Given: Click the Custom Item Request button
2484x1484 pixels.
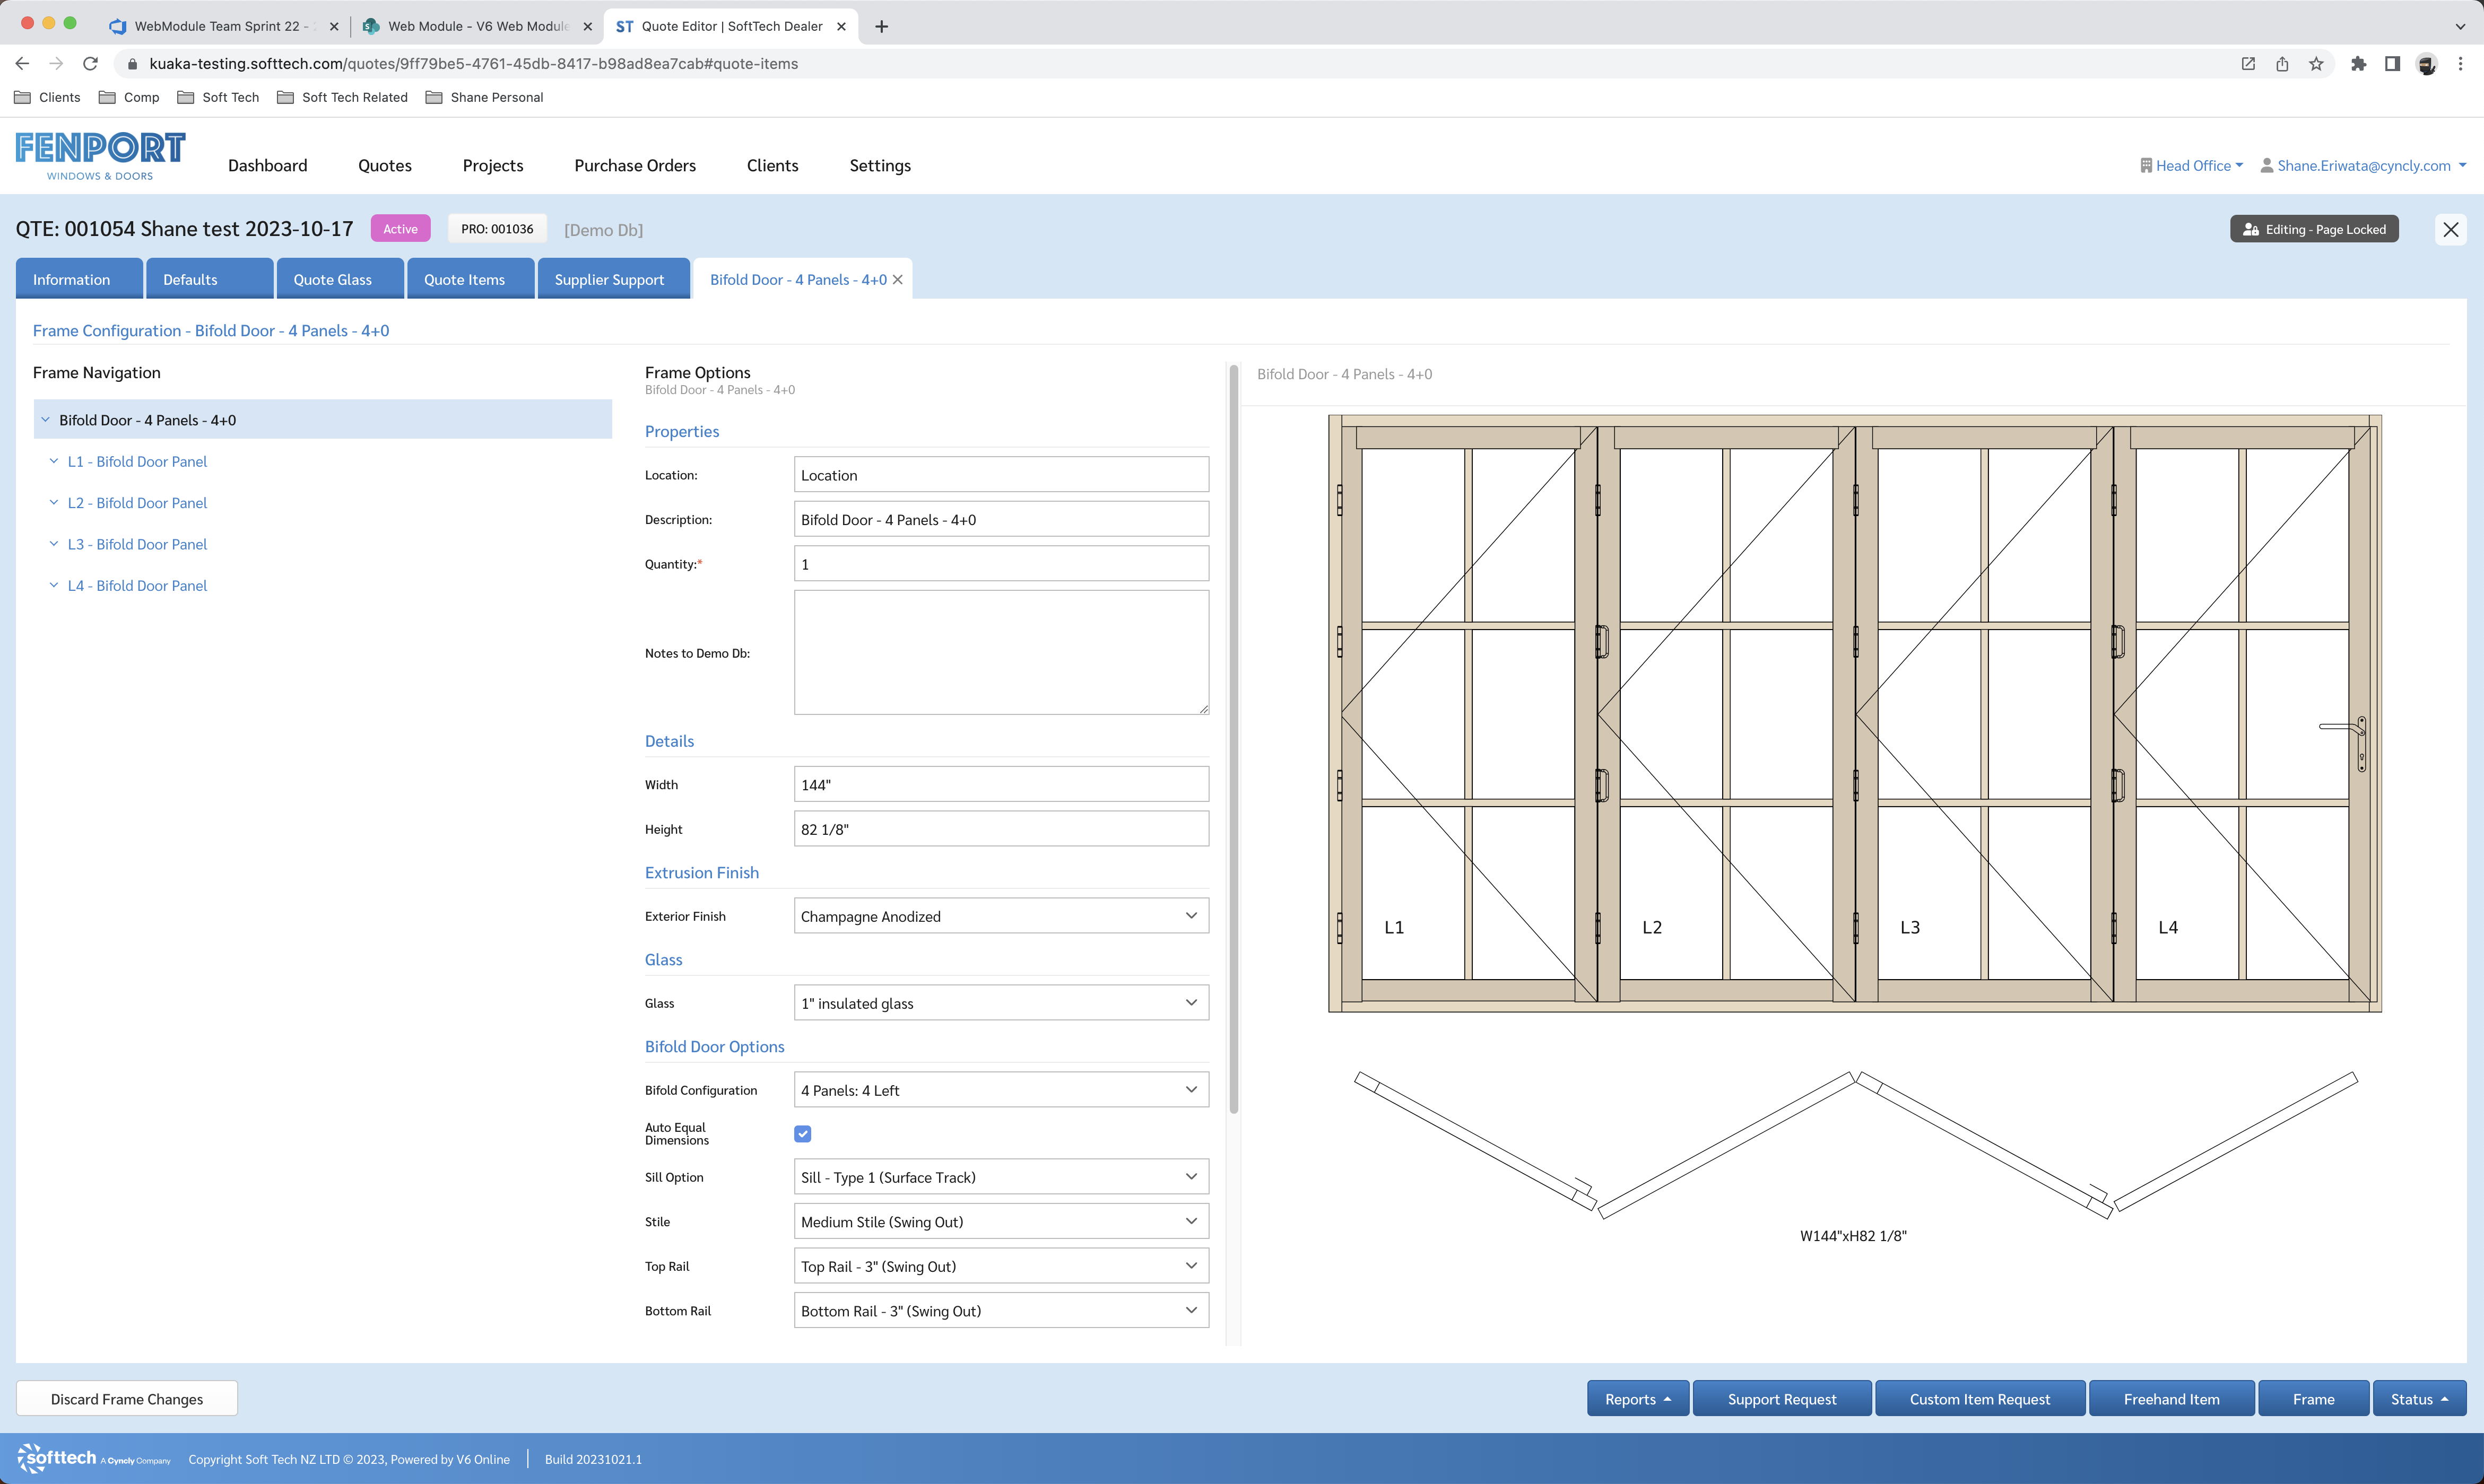Looking at the screenshot, I should point(1979,1398).
